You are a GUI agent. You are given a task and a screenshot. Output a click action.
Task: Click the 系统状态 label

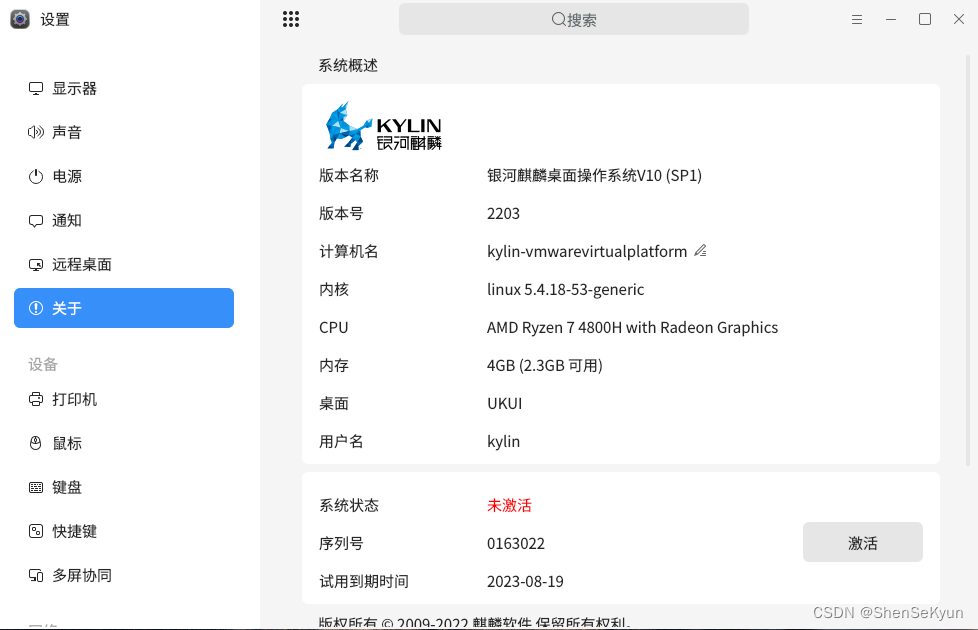click(349, 505)
